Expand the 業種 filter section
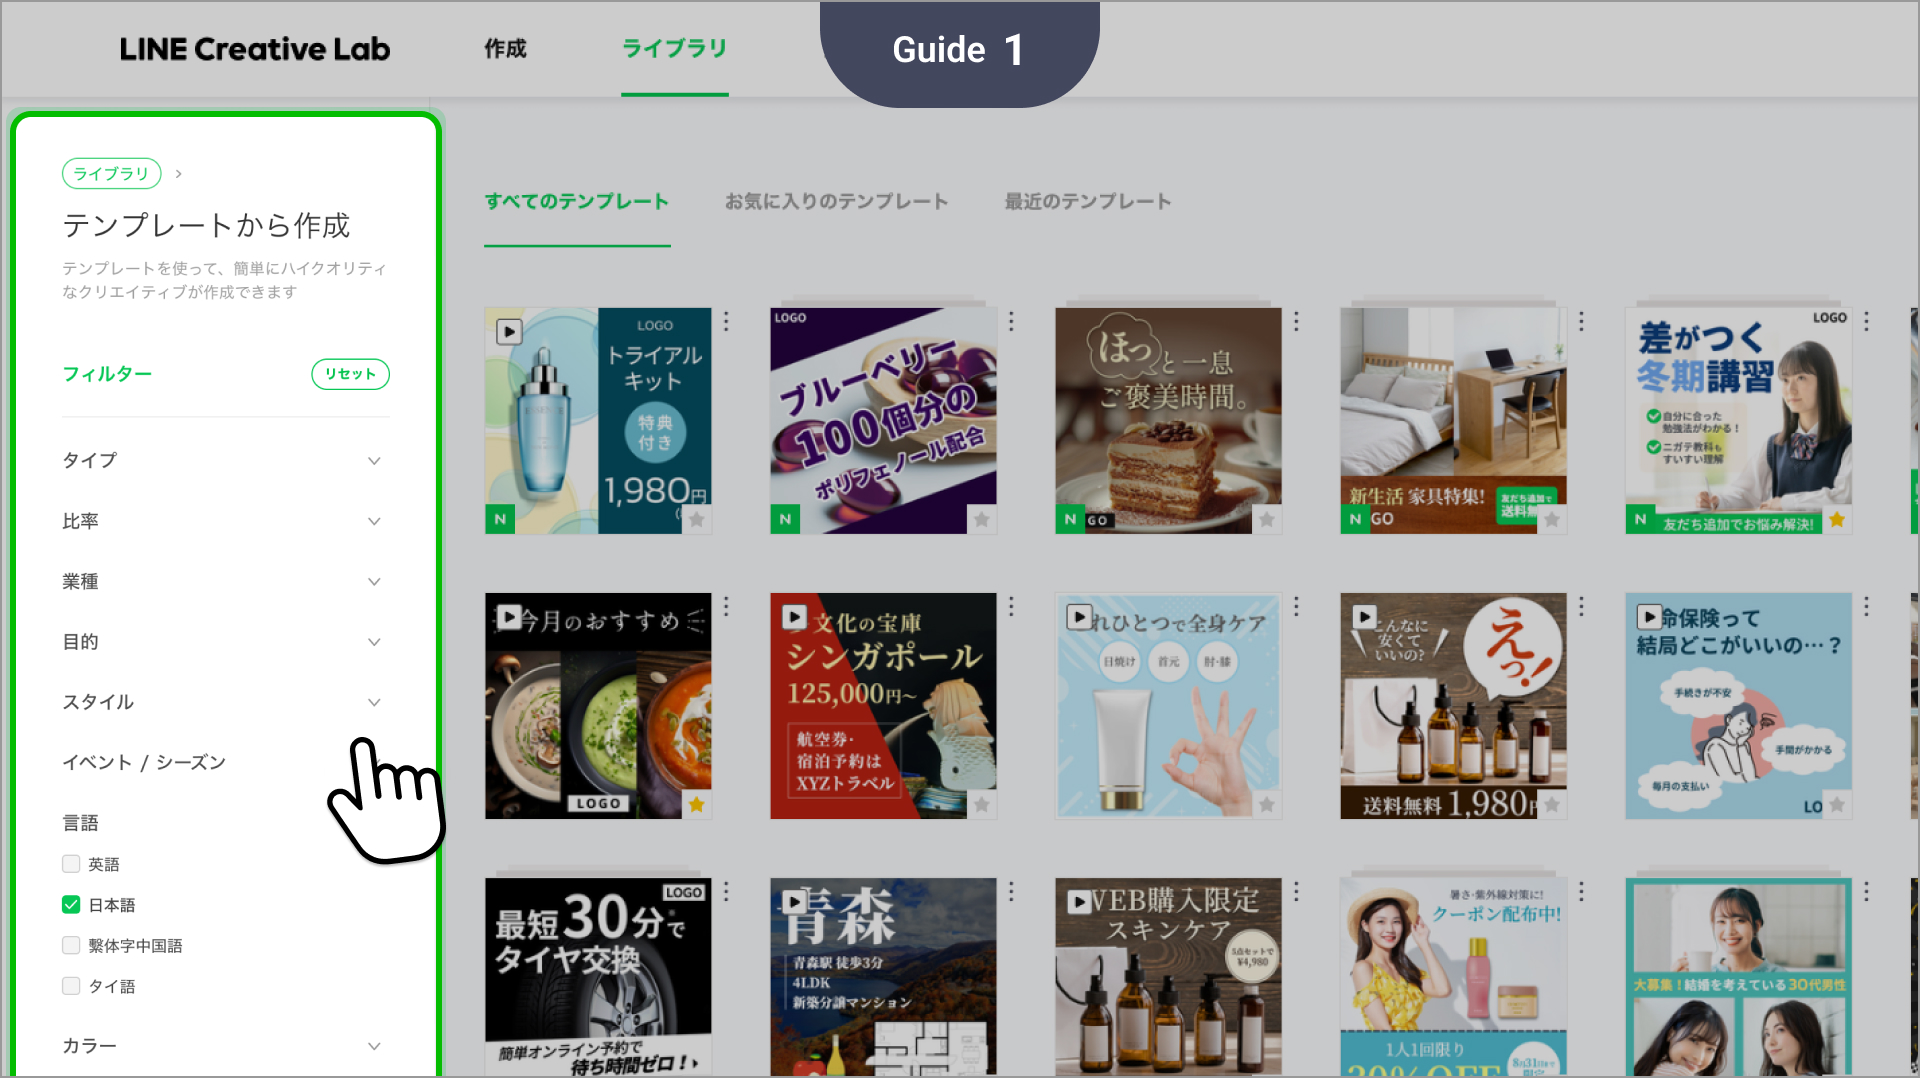The height and width of the screenshot is (1078, 1920). (x=374, y=582)
